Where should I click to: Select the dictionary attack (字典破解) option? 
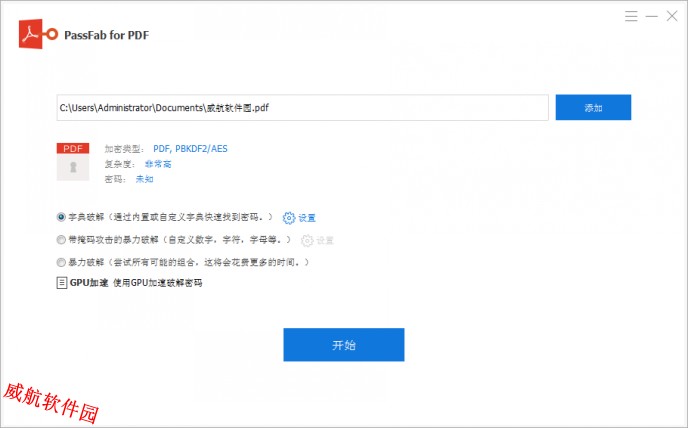point(62,217)
